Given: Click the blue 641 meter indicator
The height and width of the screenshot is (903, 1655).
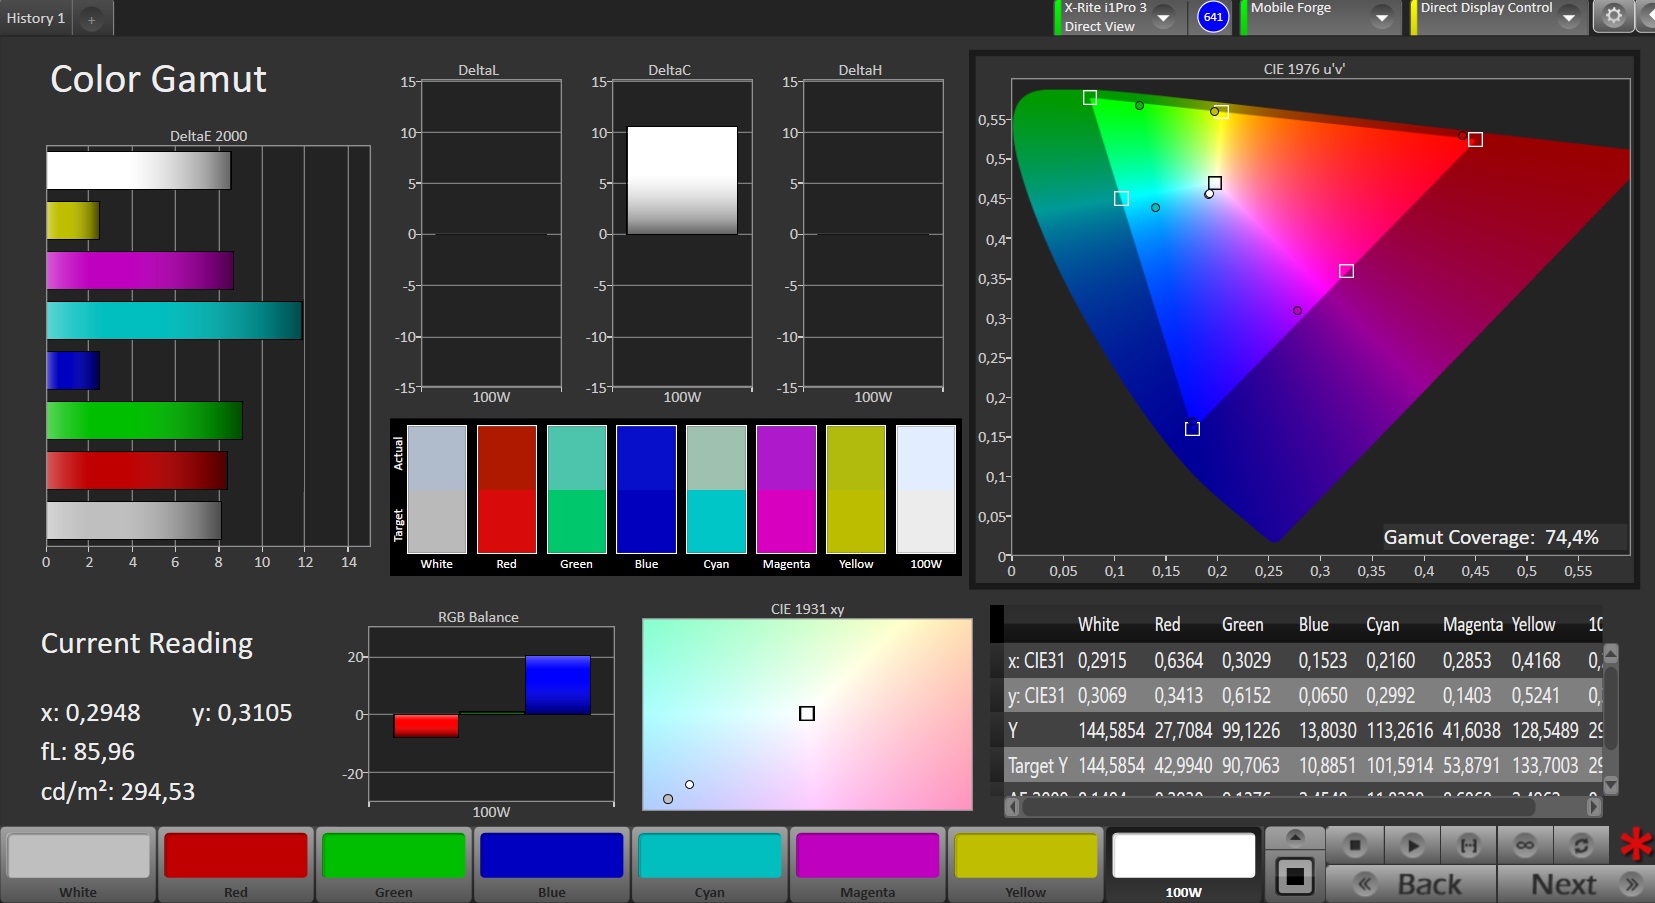Looking at the screenshot, I should [1213, 17].
